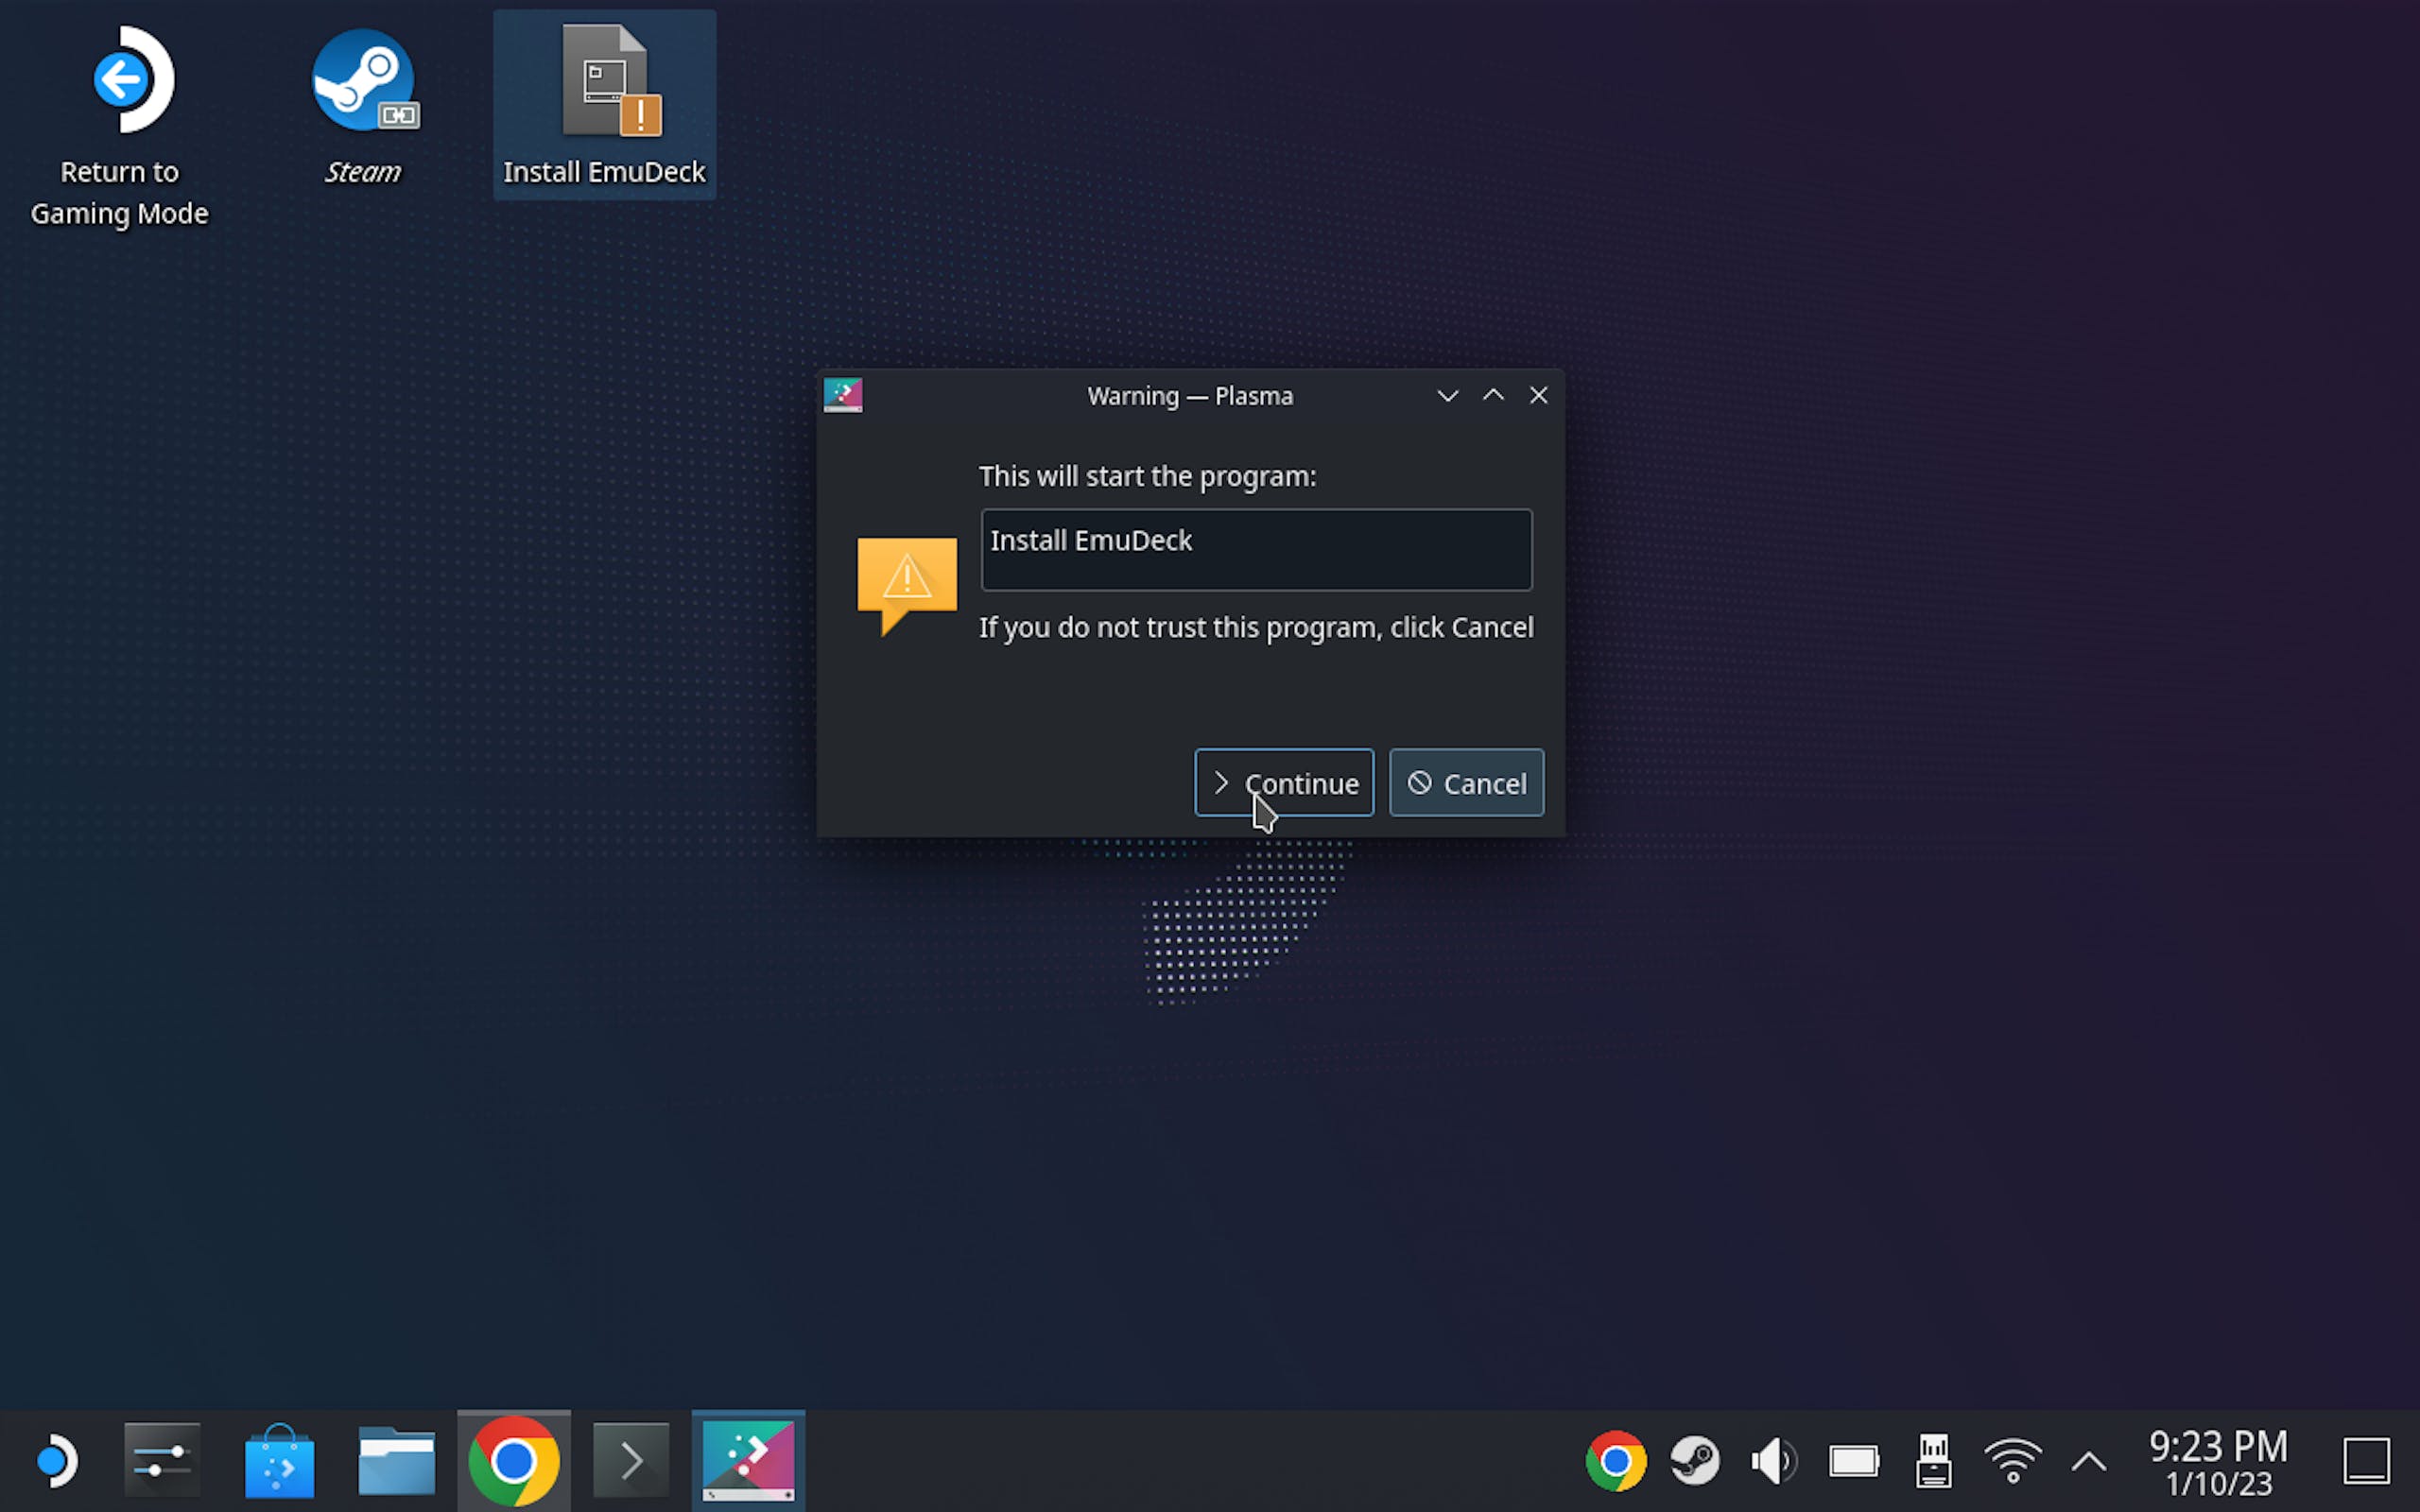This screenshot has width=2420, height=1512.
Task: Click the Return to Gaming Mode desktop icon
Action: pos(120,127)
